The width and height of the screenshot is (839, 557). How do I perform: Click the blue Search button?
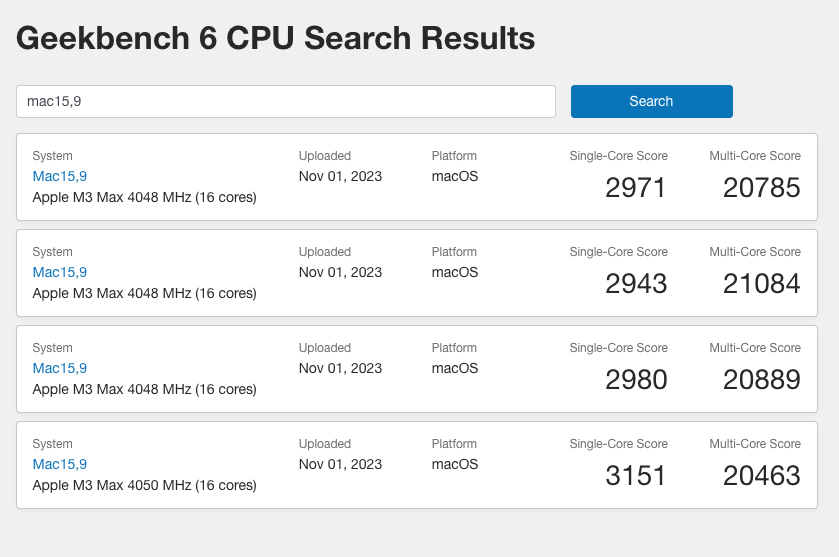(651, 101)
